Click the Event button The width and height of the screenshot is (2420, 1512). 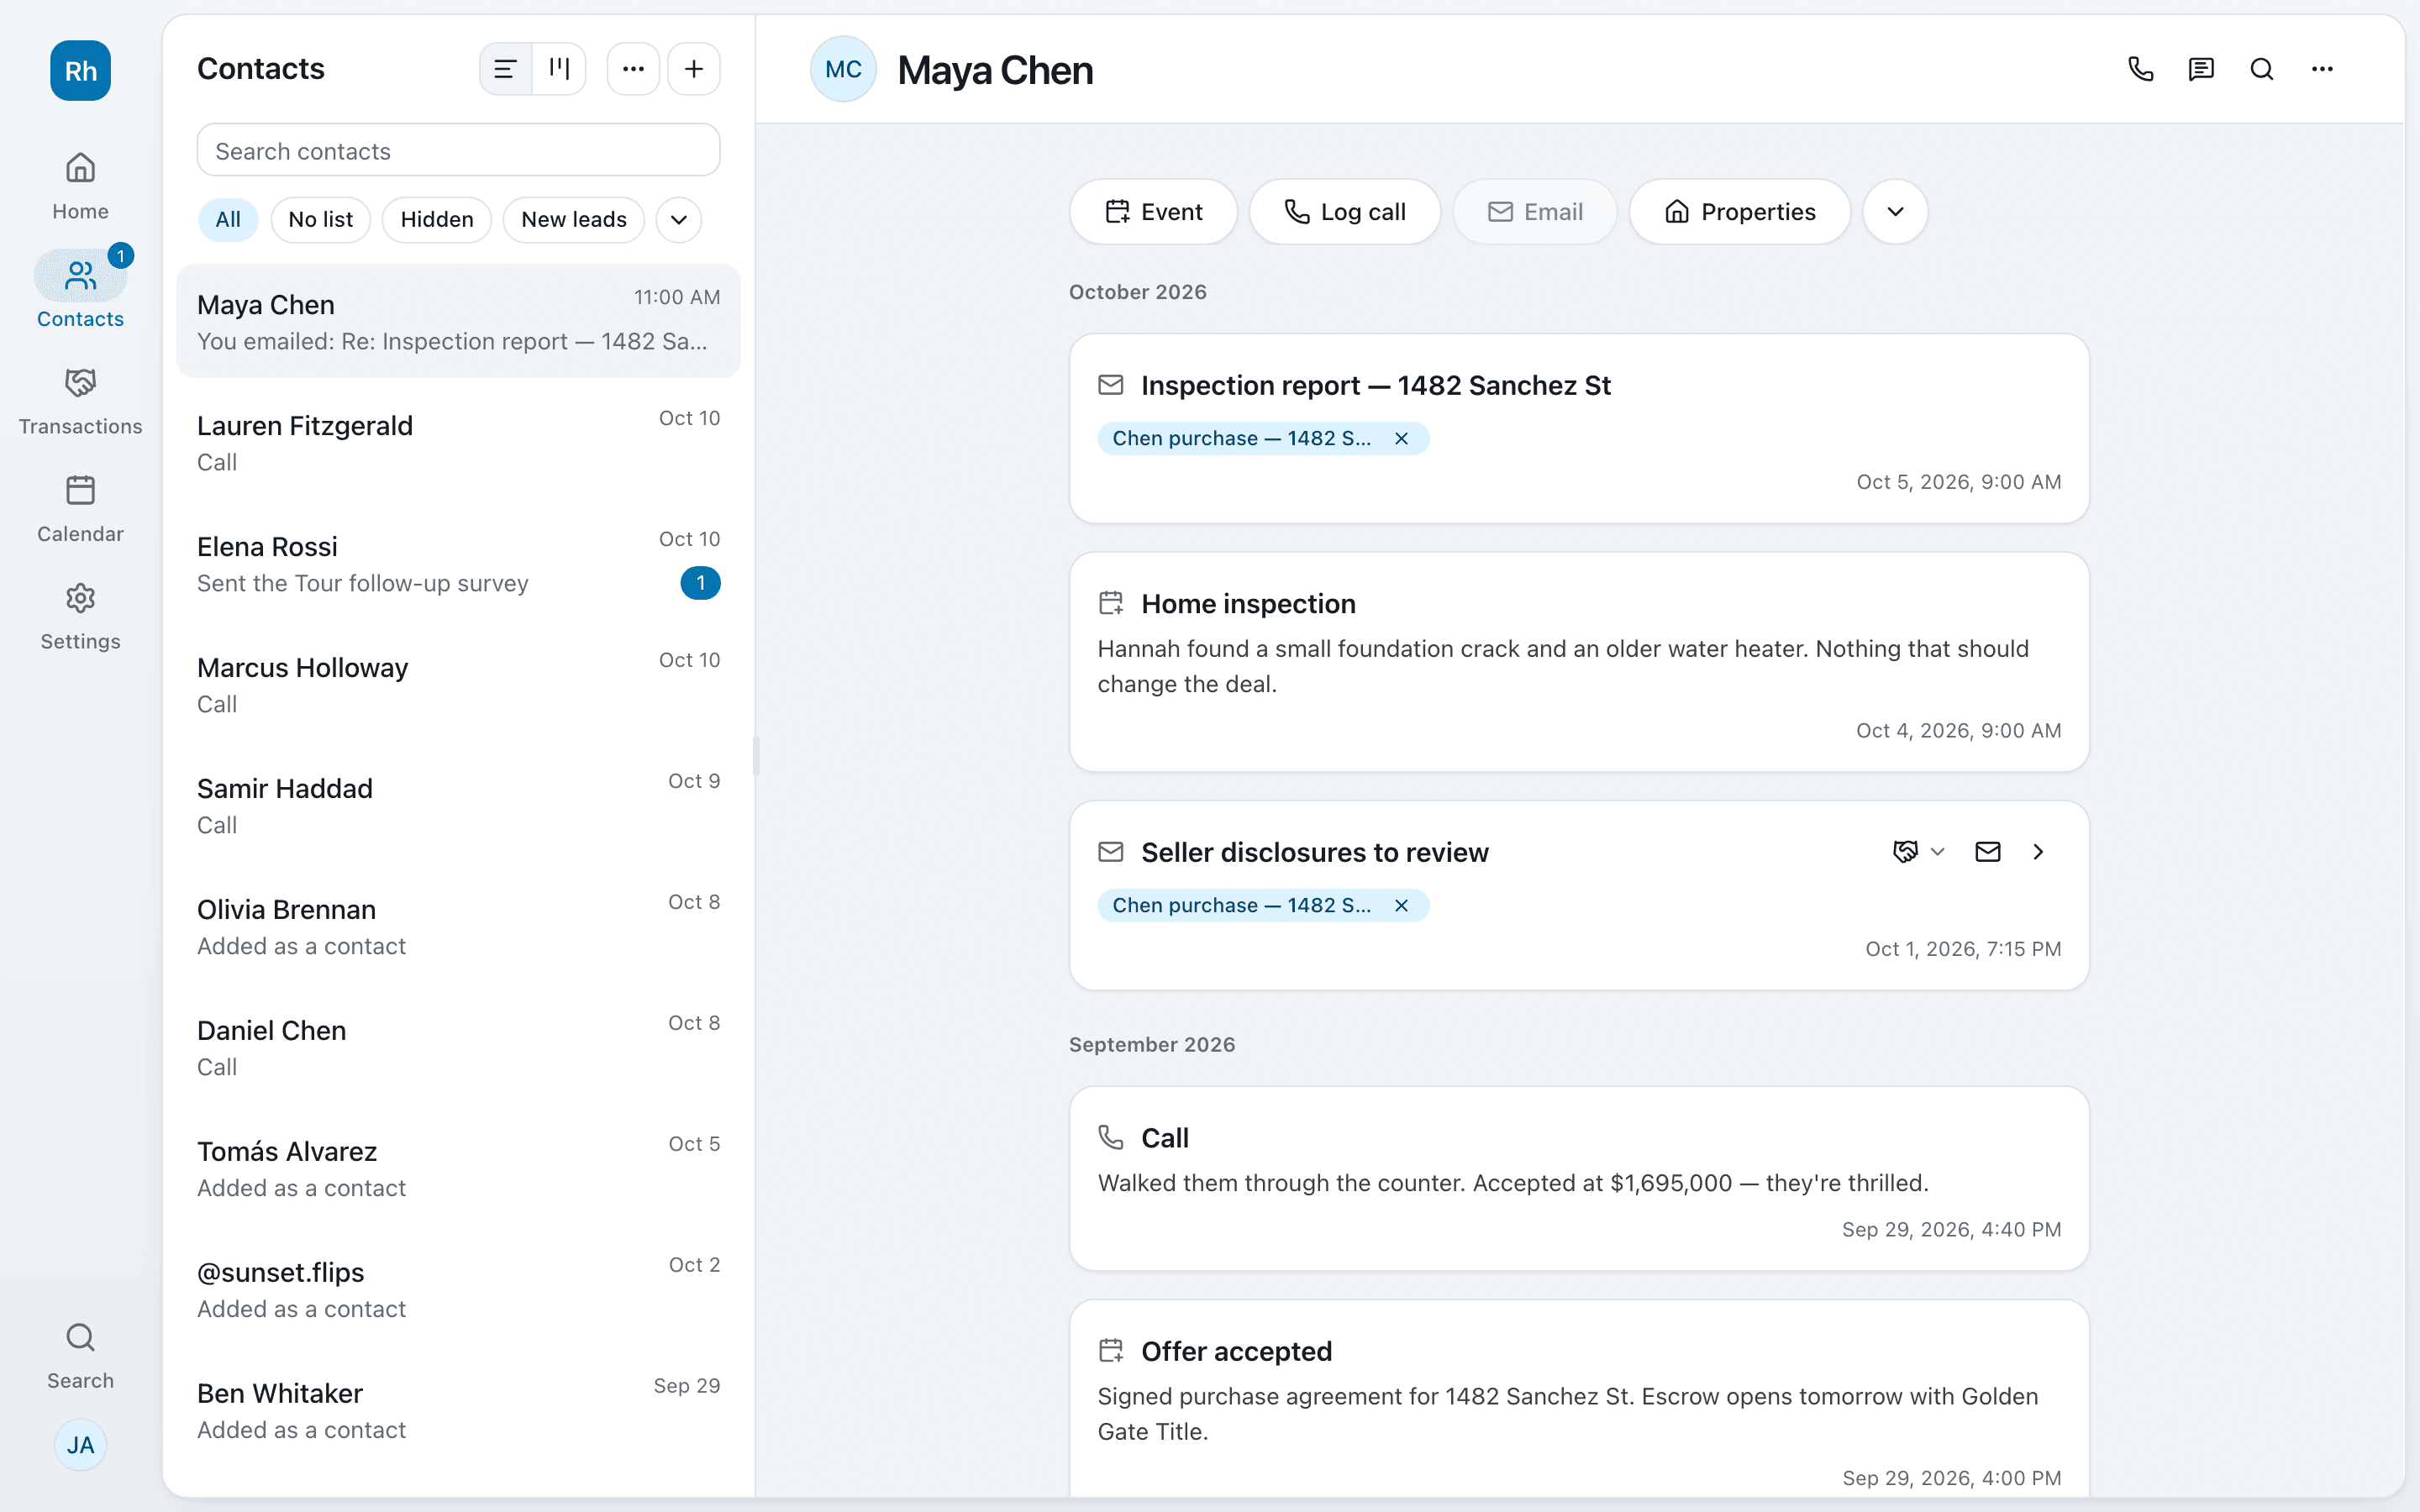1153,212
